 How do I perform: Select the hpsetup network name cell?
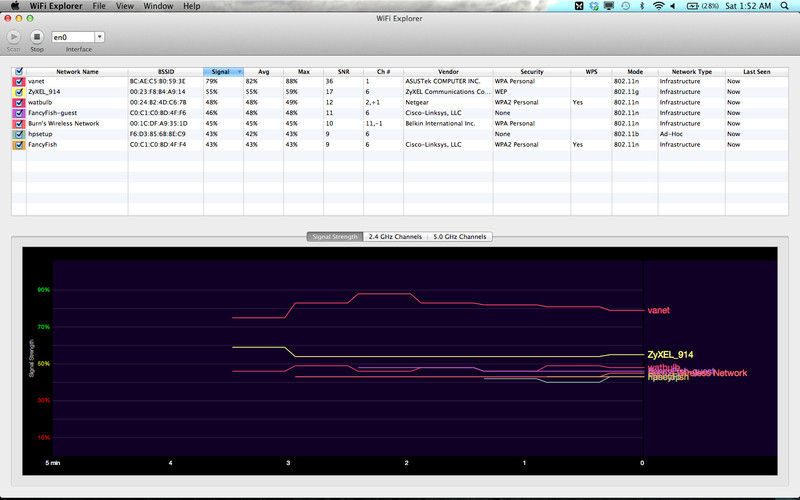click(77, 134)
